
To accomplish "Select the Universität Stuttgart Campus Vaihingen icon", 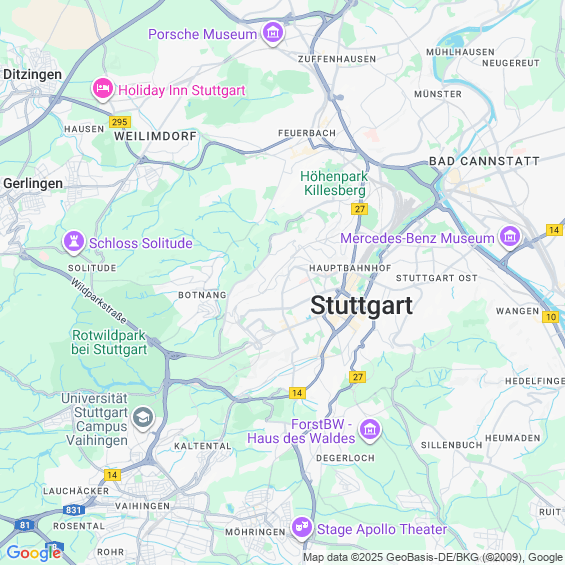I will point(143,418).
